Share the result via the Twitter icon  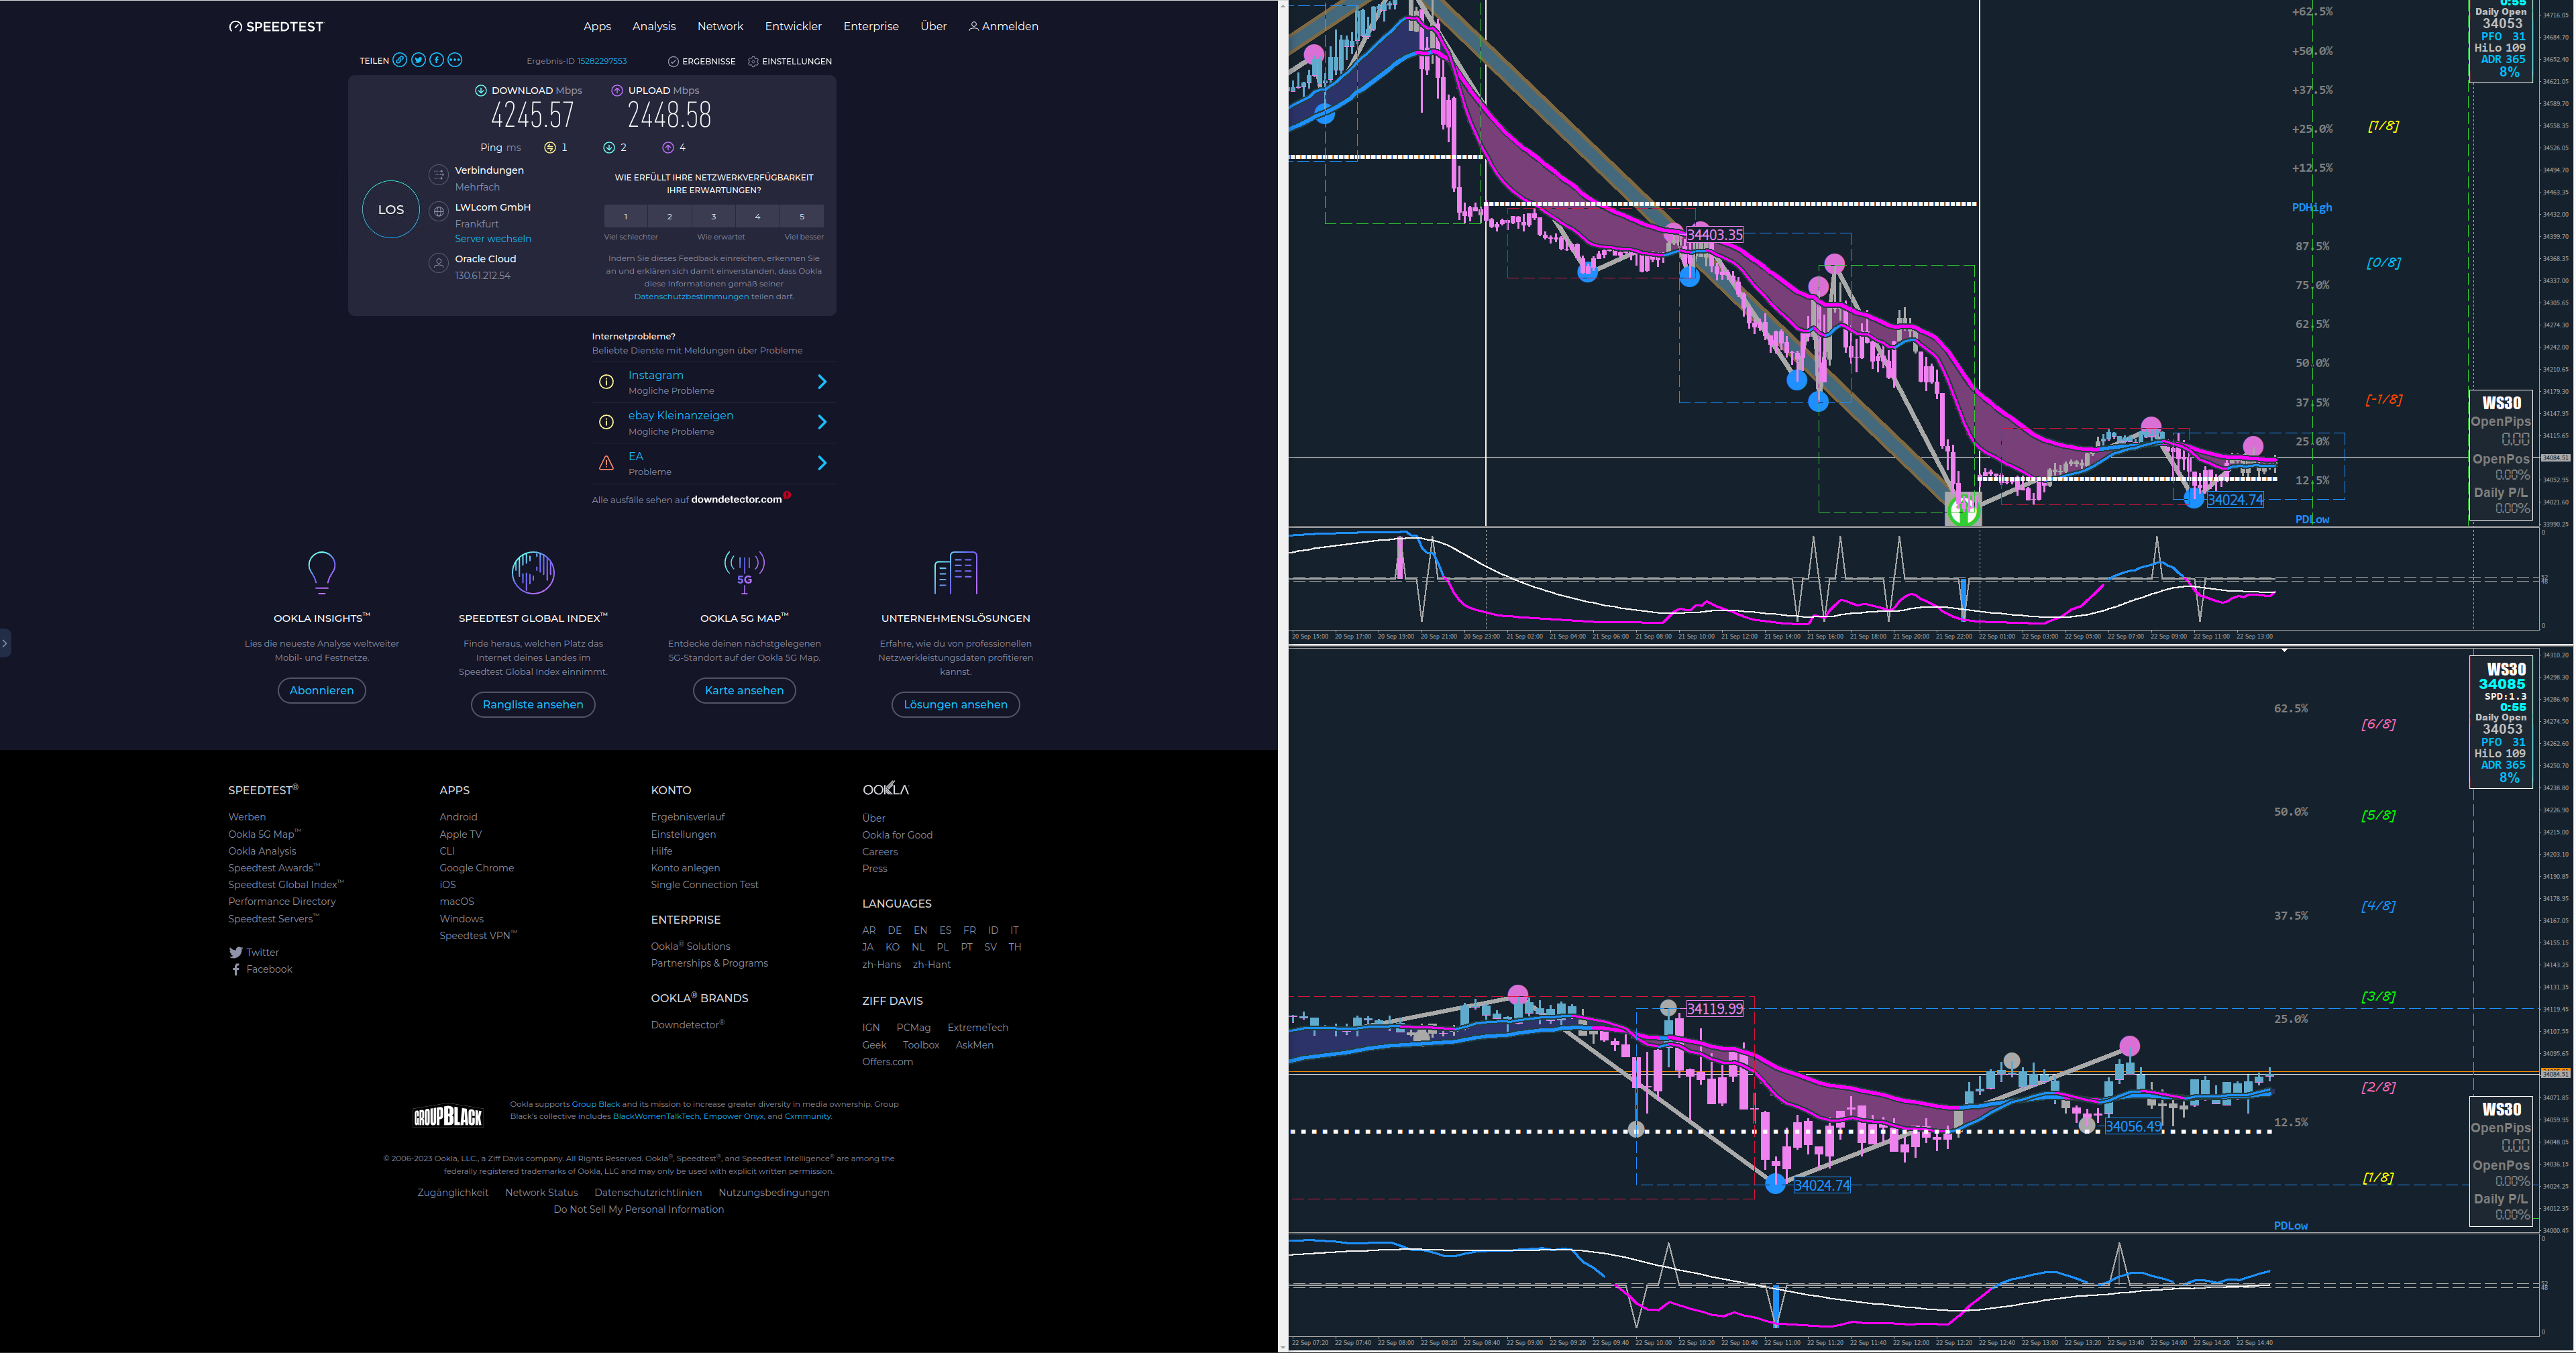coord(418,60)
